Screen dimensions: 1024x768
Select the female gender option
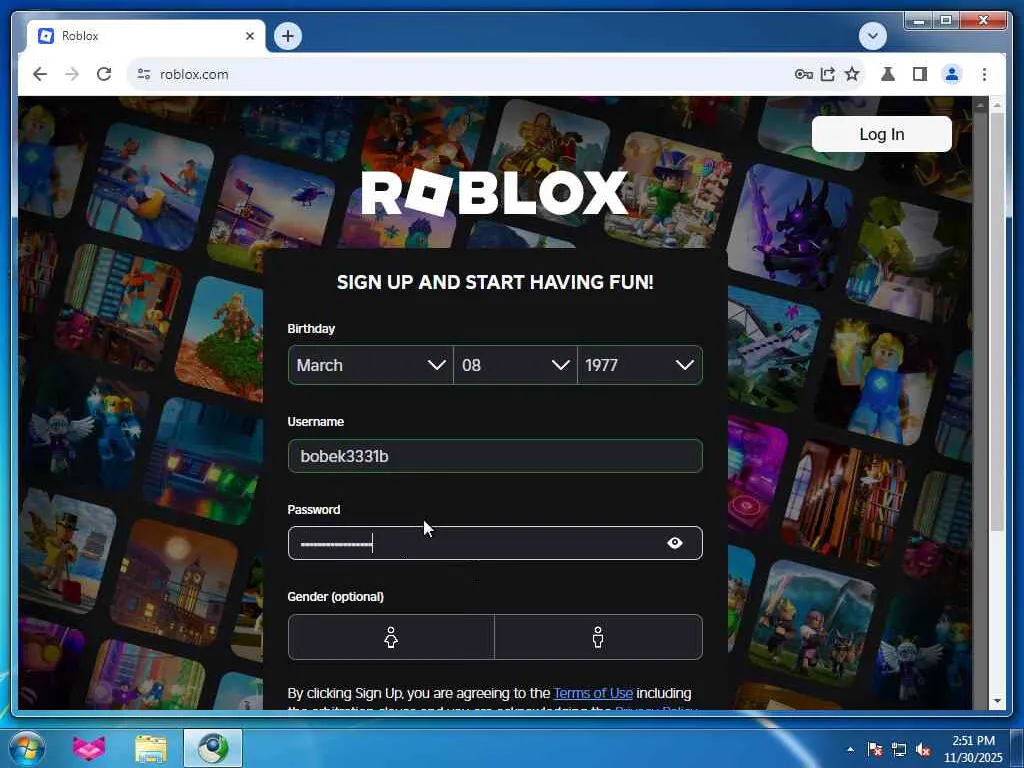(x=391, y=637)
